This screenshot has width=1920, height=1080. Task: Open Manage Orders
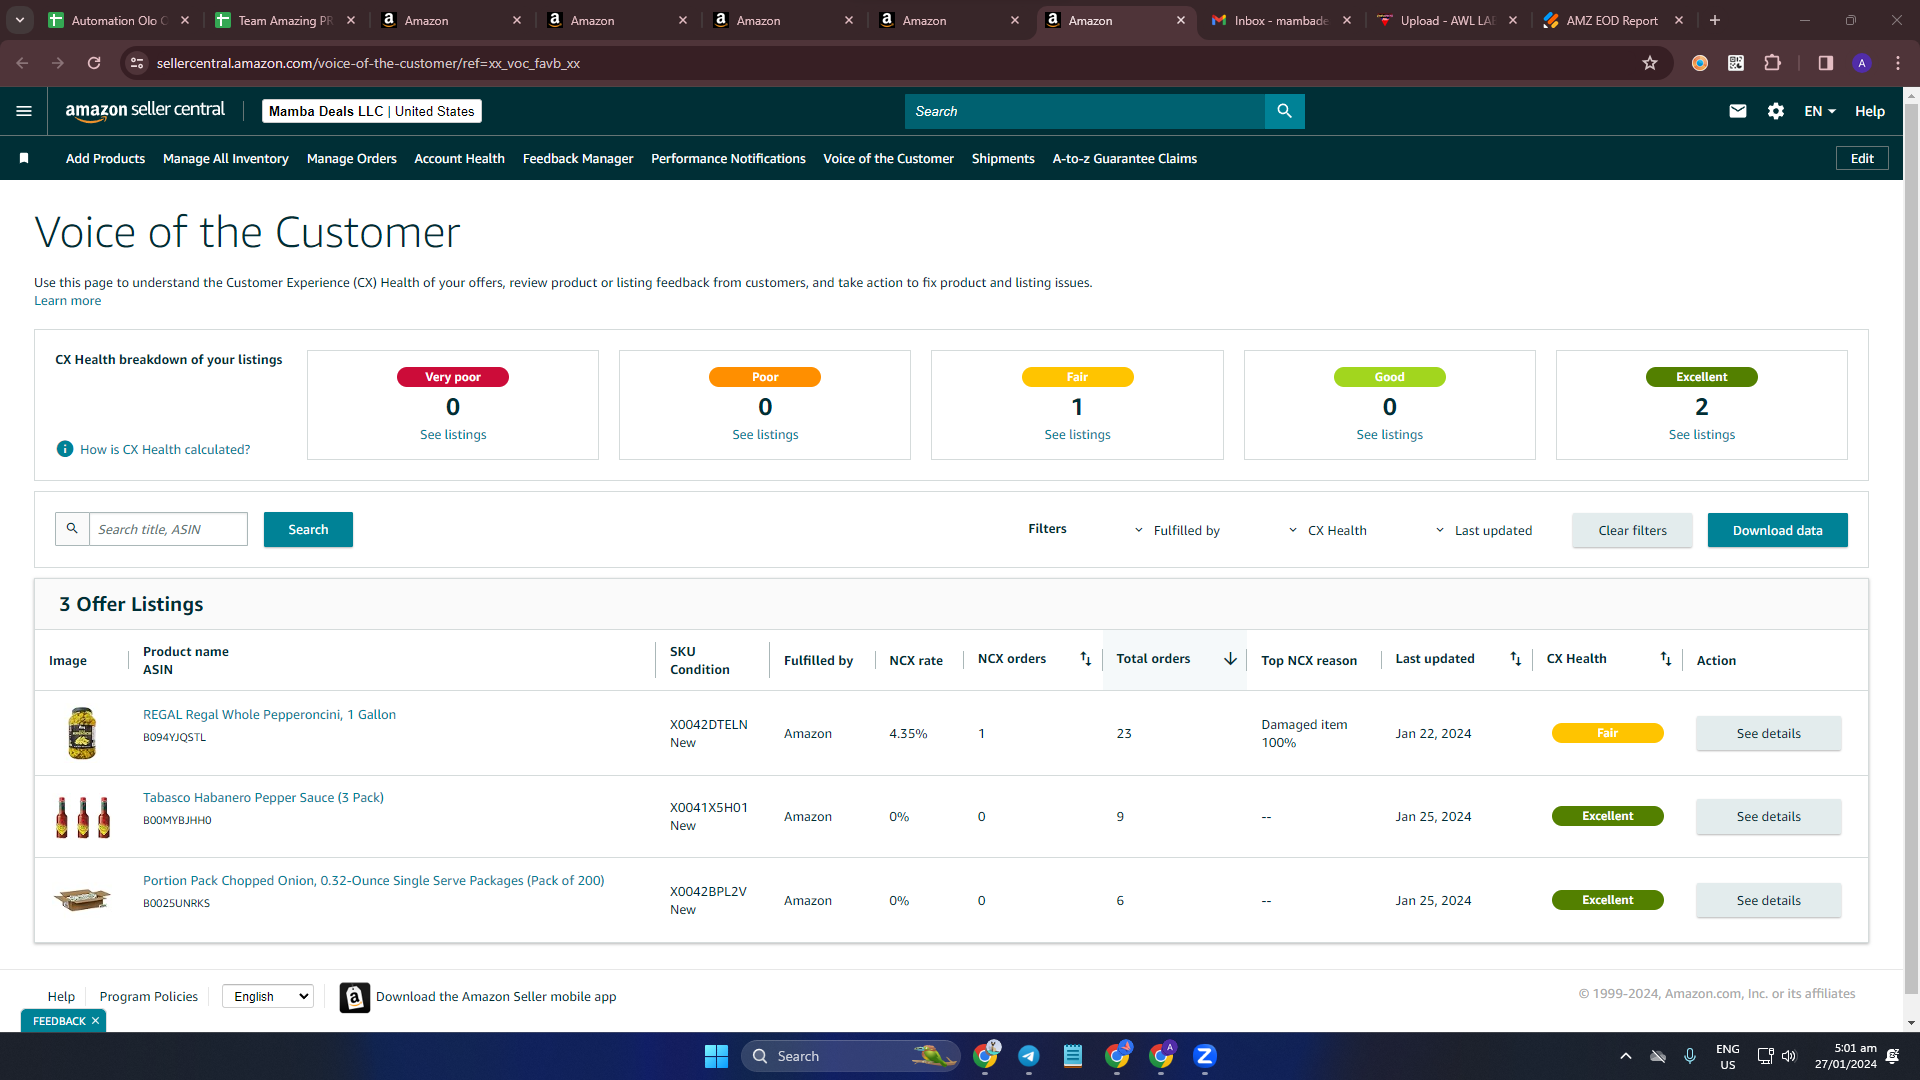click(352, 158)
